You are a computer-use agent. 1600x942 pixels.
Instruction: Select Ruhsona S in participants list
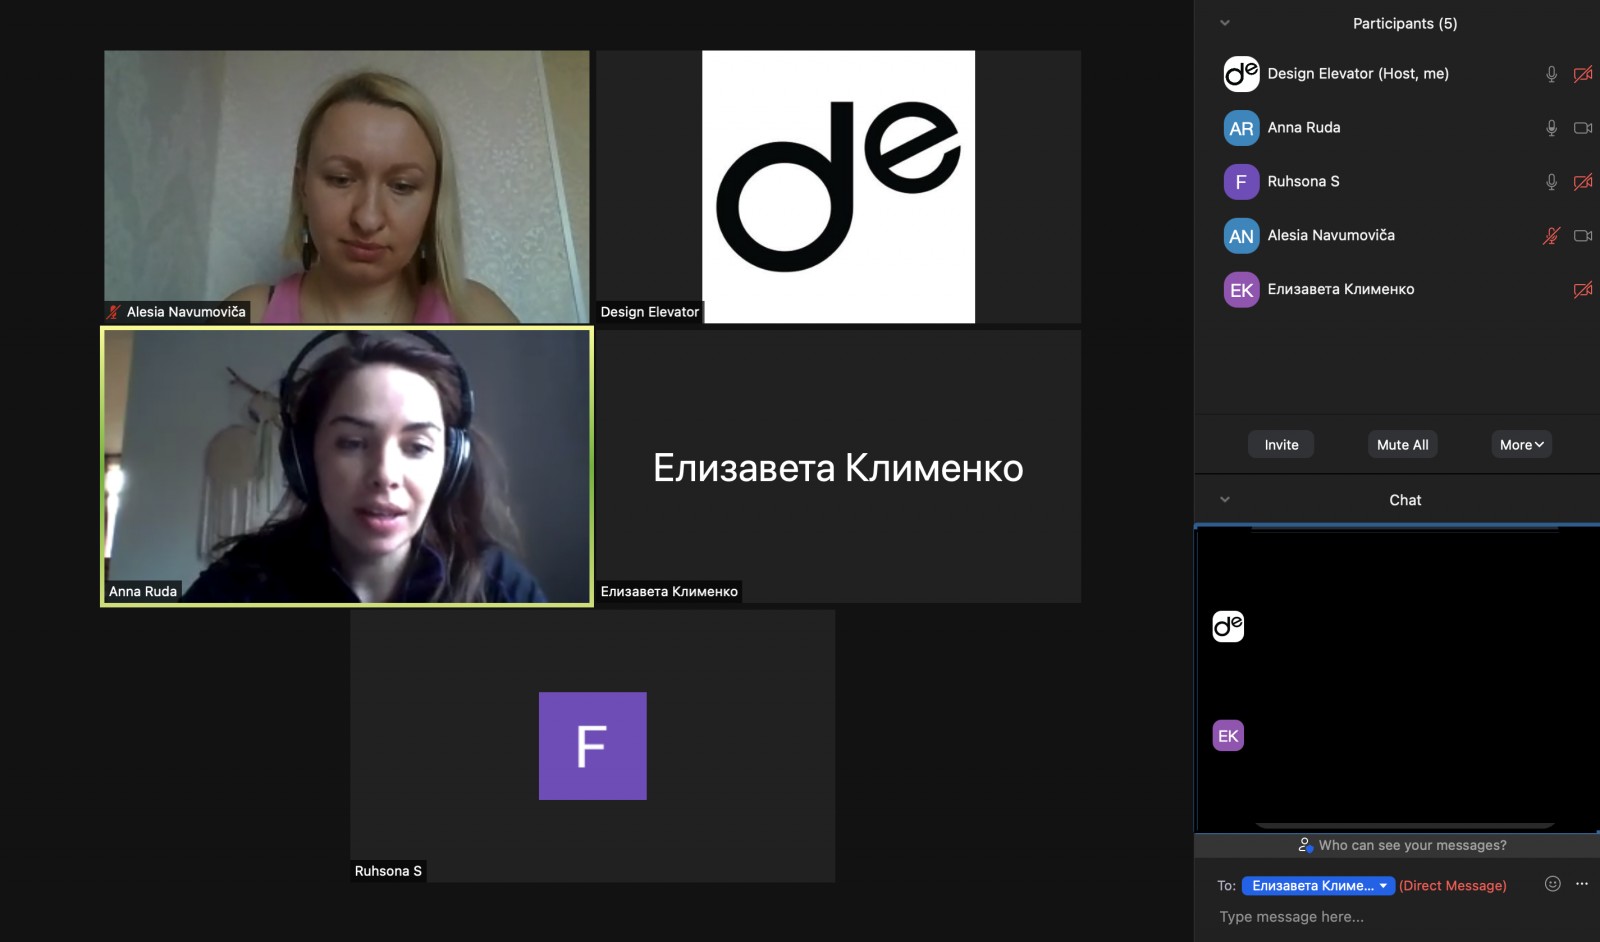coord(1303,182)
